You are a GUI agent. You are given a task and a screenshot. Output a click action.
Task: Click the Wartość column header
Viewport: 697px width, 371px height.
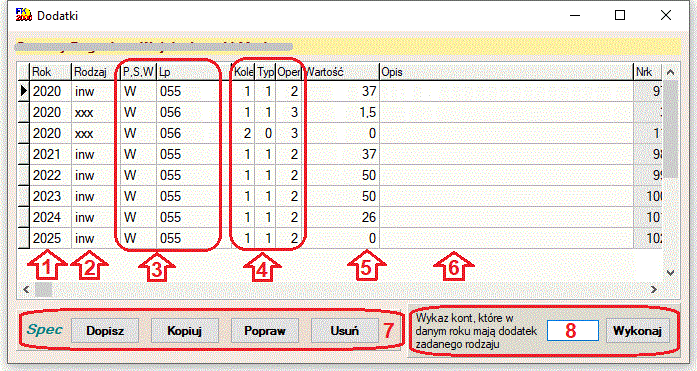pyautogui.click(x=341, y=72)
